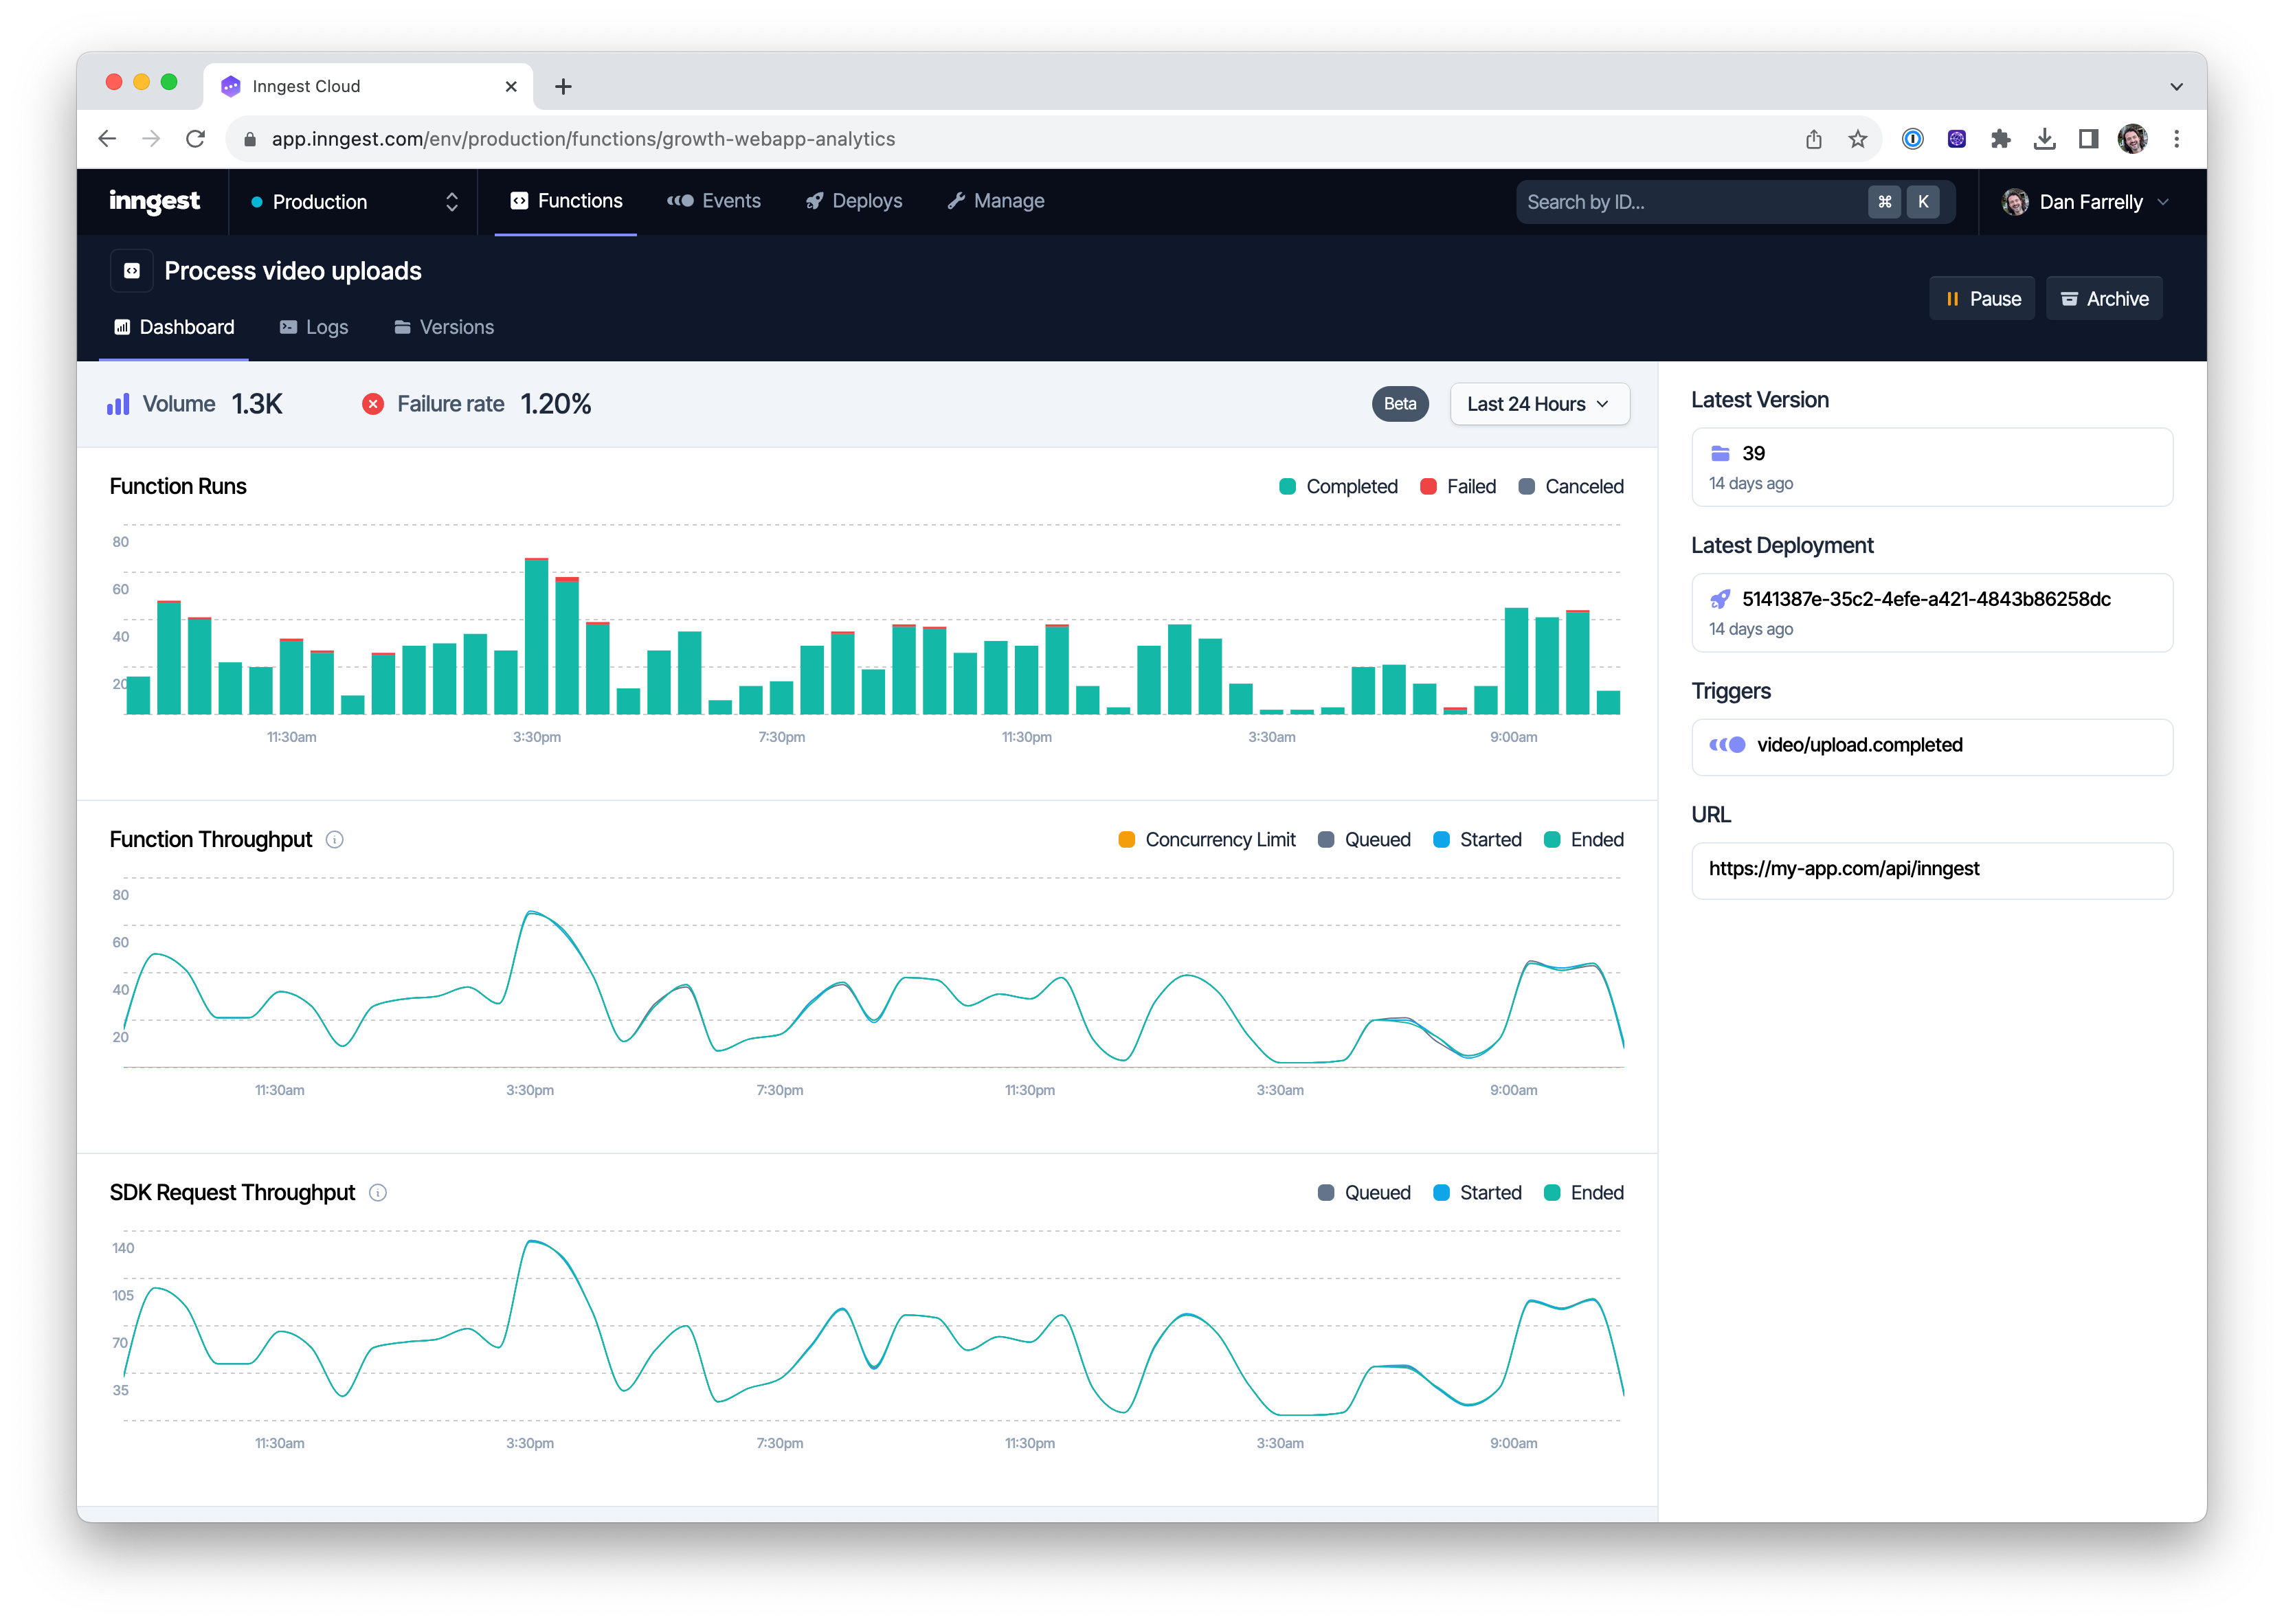Switch to the Versions tab
Viewport: 2284px width, 1624px height.
[443, 327]
